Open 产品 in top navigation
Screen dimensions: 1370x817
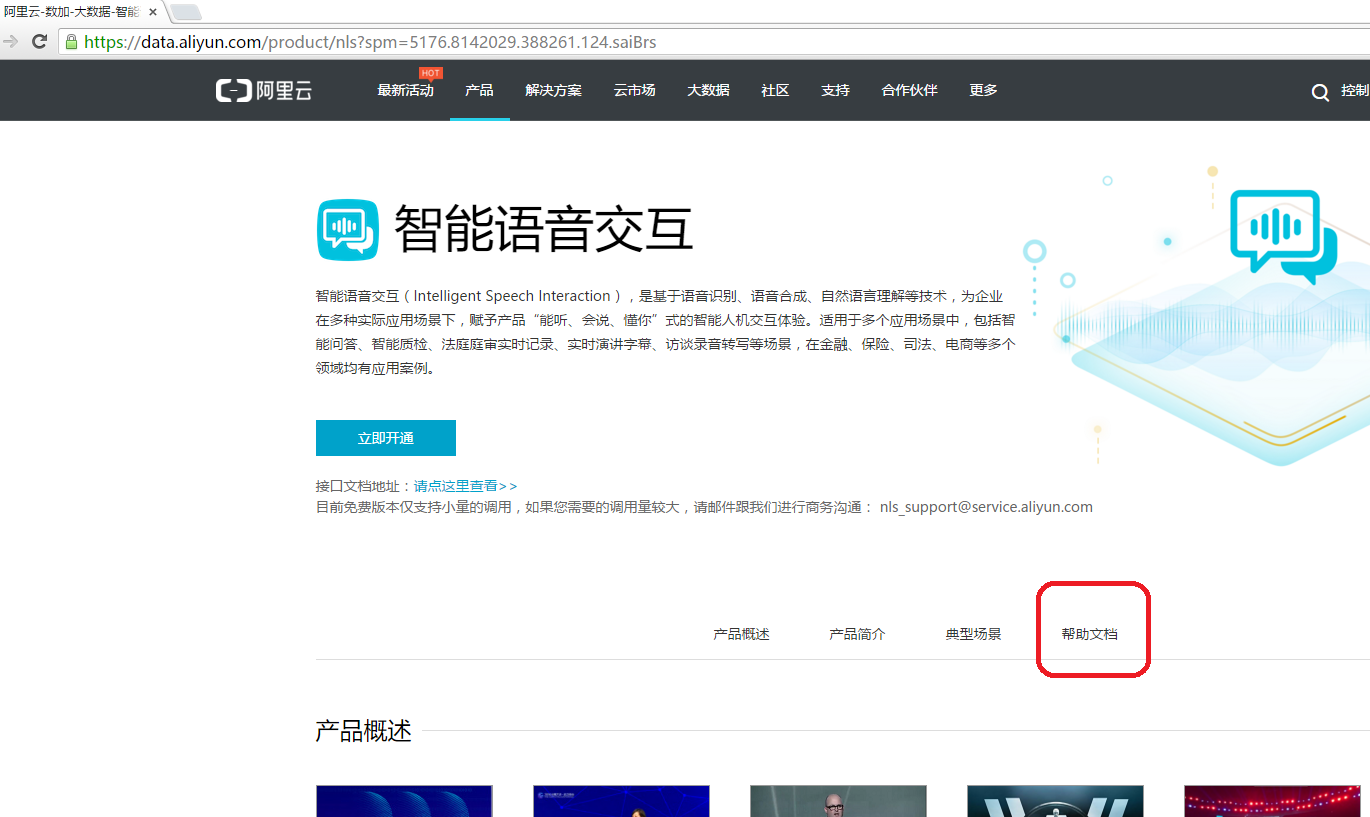point(479,90)
